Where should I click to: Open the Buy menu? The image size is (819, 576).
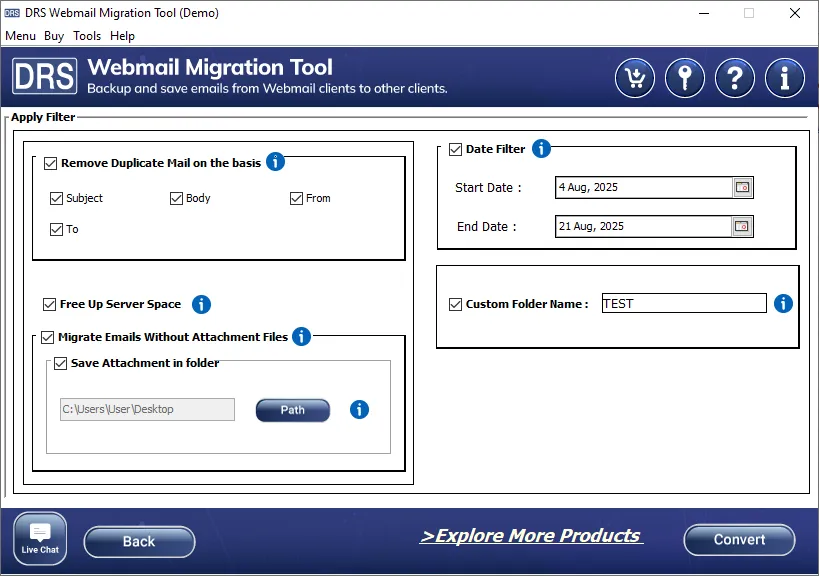[x=54, y=36]
